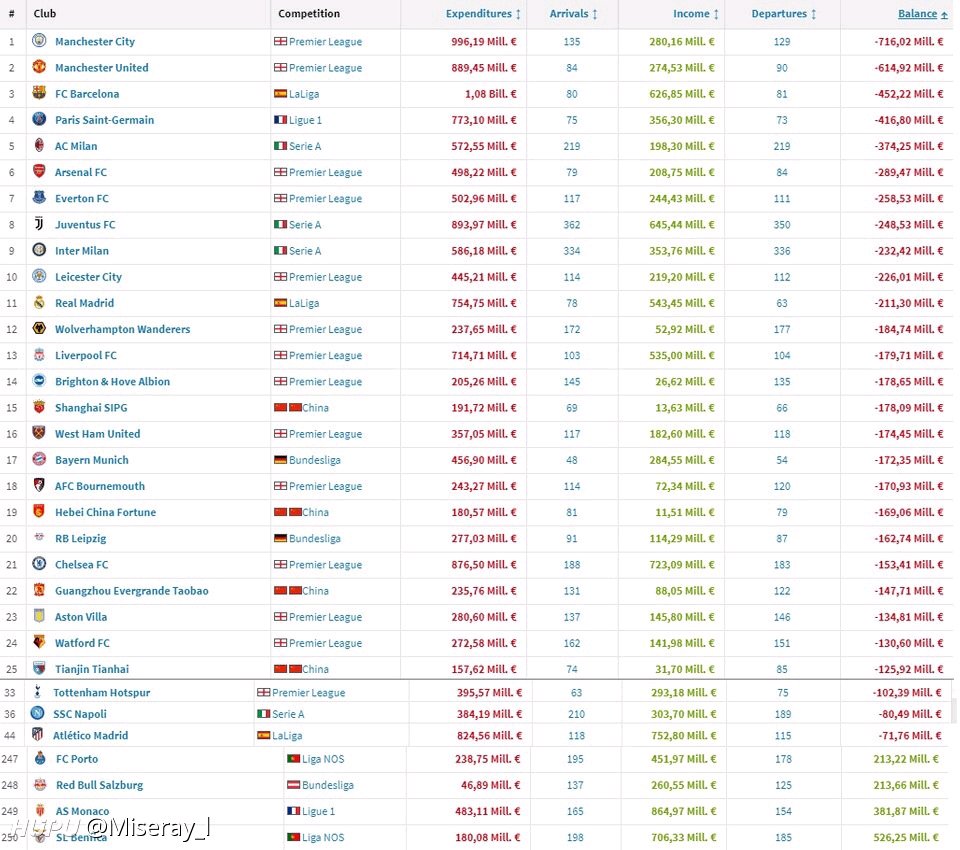
Task: Open the Red Bull Salzburg club link
Action: pos(100,785)
